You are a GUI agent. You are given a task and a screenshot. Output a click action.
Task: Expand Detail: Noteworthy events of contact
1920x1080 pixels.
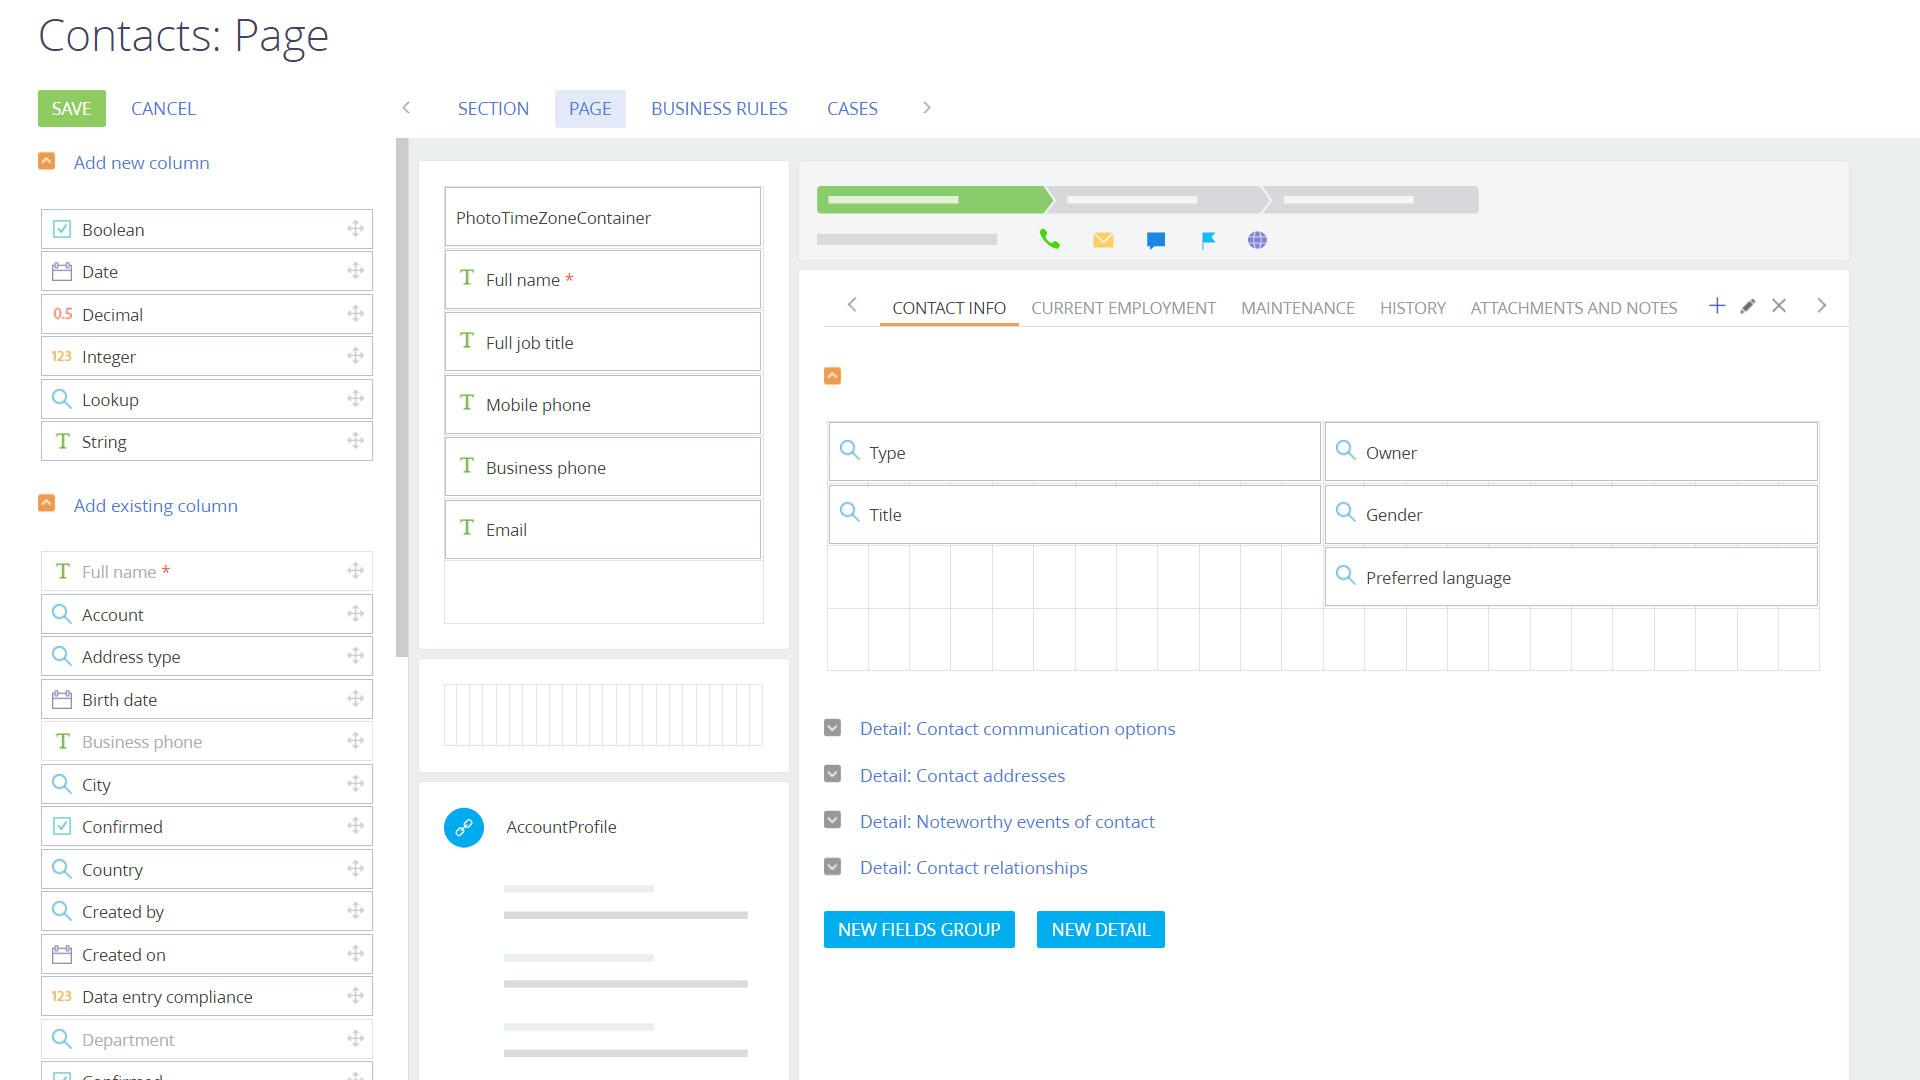(832, 821)
